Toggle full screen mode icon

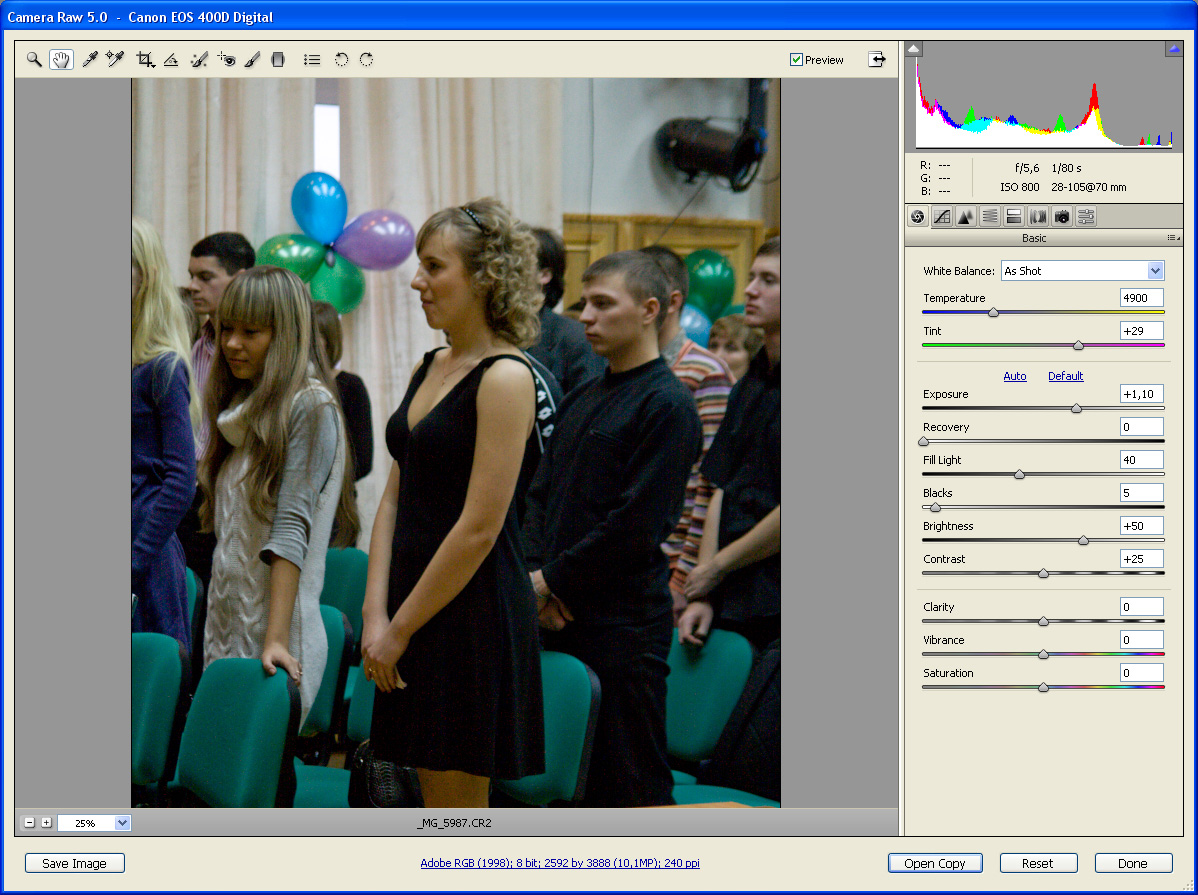click(x=877, y=59)
